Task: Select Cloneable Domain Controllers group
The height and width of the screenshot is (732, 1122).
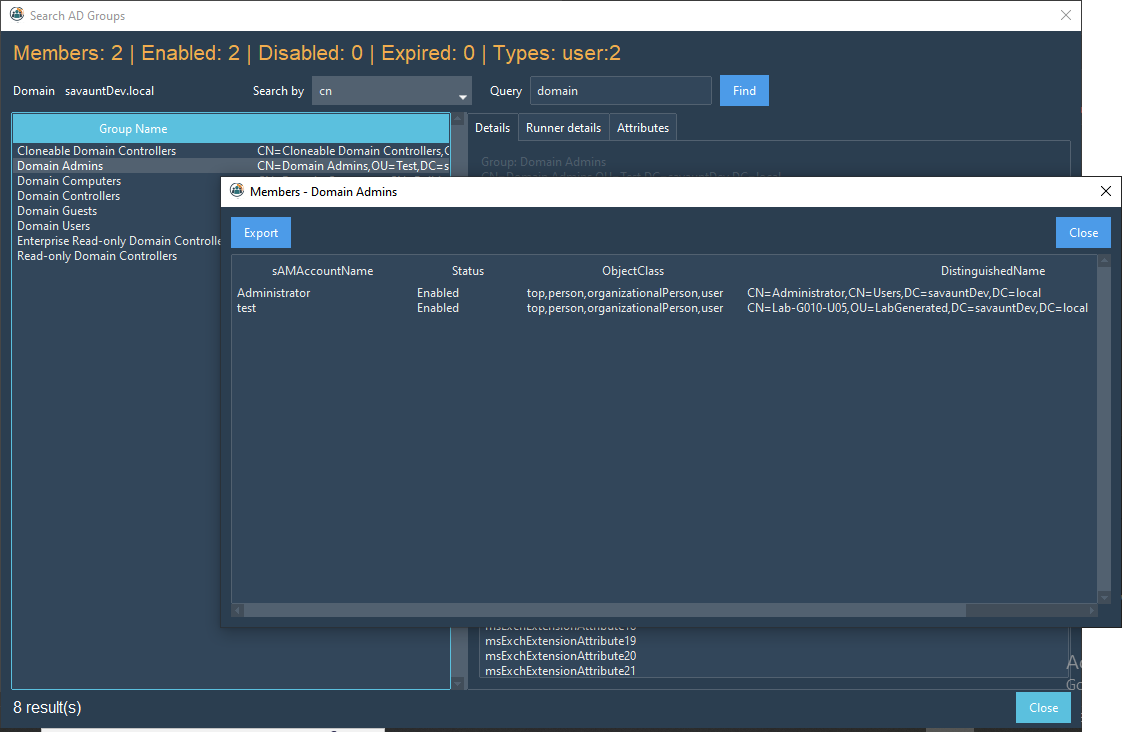Action: (x=94, y=150)
